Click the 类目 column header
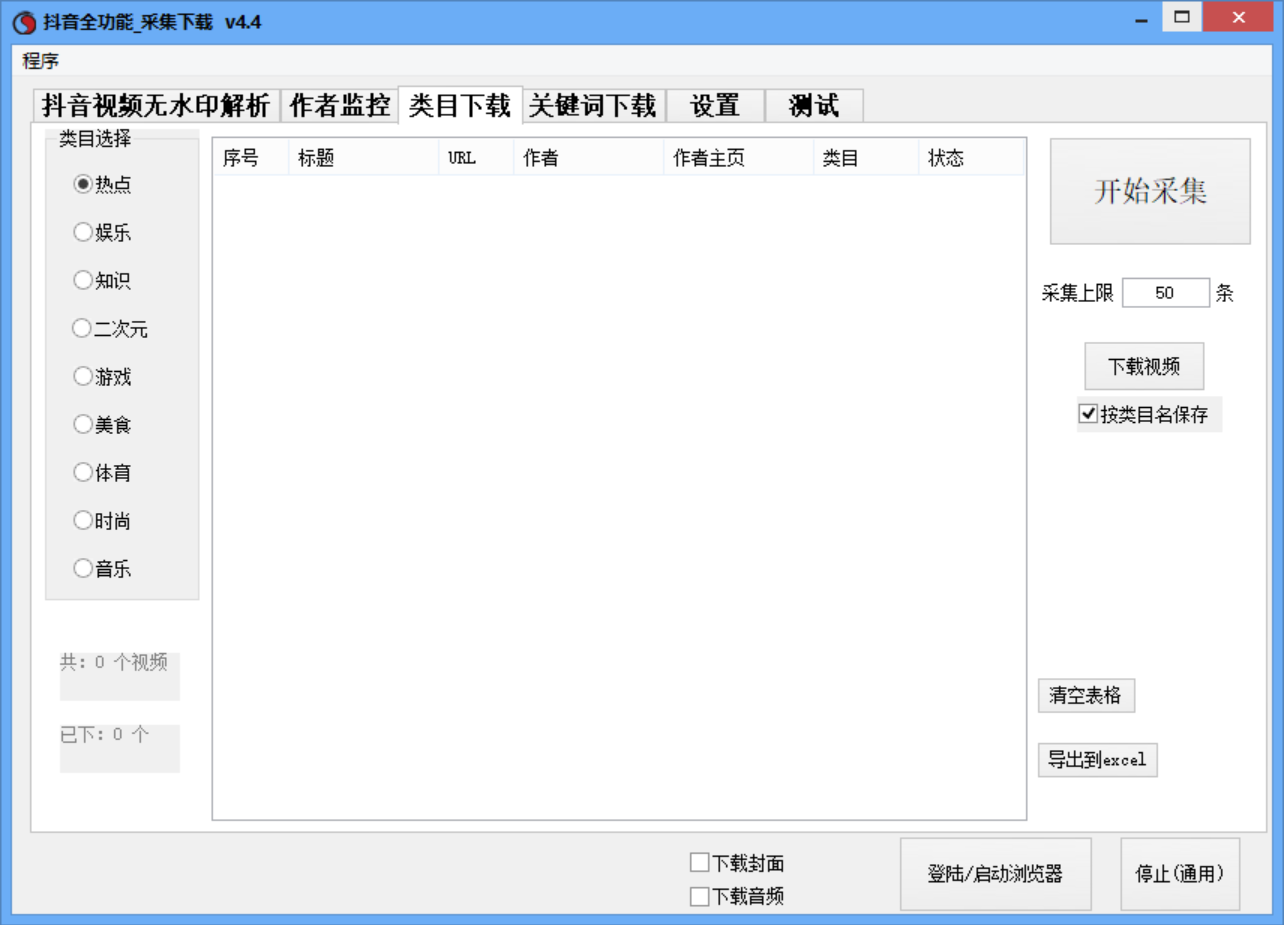The image size is (1284, 925). coord(867,158)
